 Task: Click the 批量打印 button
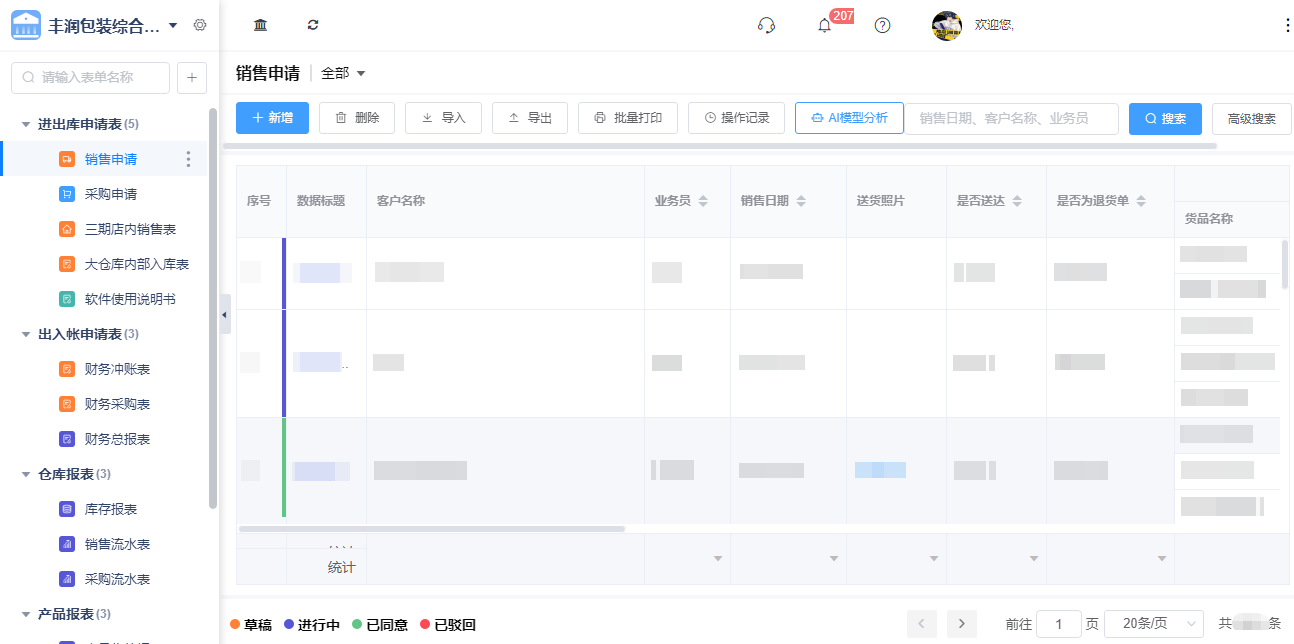628,118
